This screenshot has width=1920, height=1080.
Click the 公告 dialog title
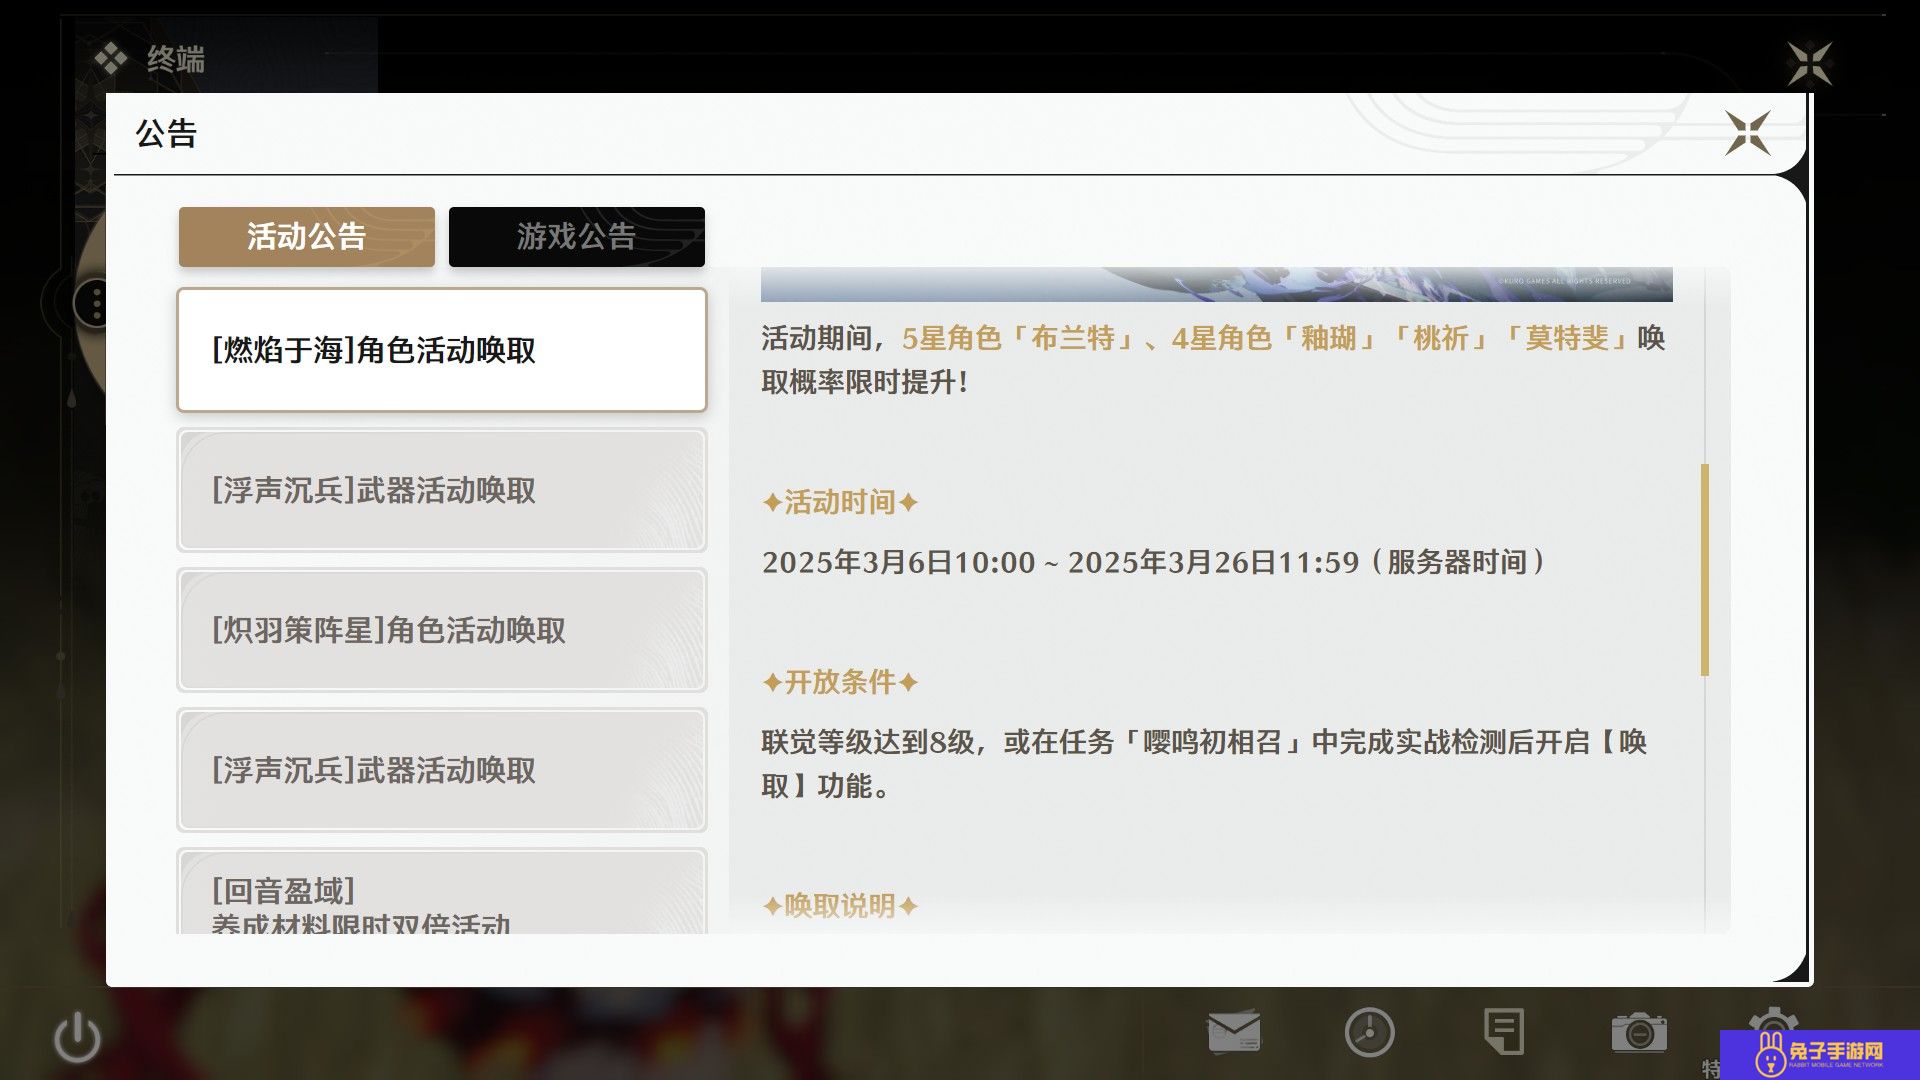tap(166, 134)
